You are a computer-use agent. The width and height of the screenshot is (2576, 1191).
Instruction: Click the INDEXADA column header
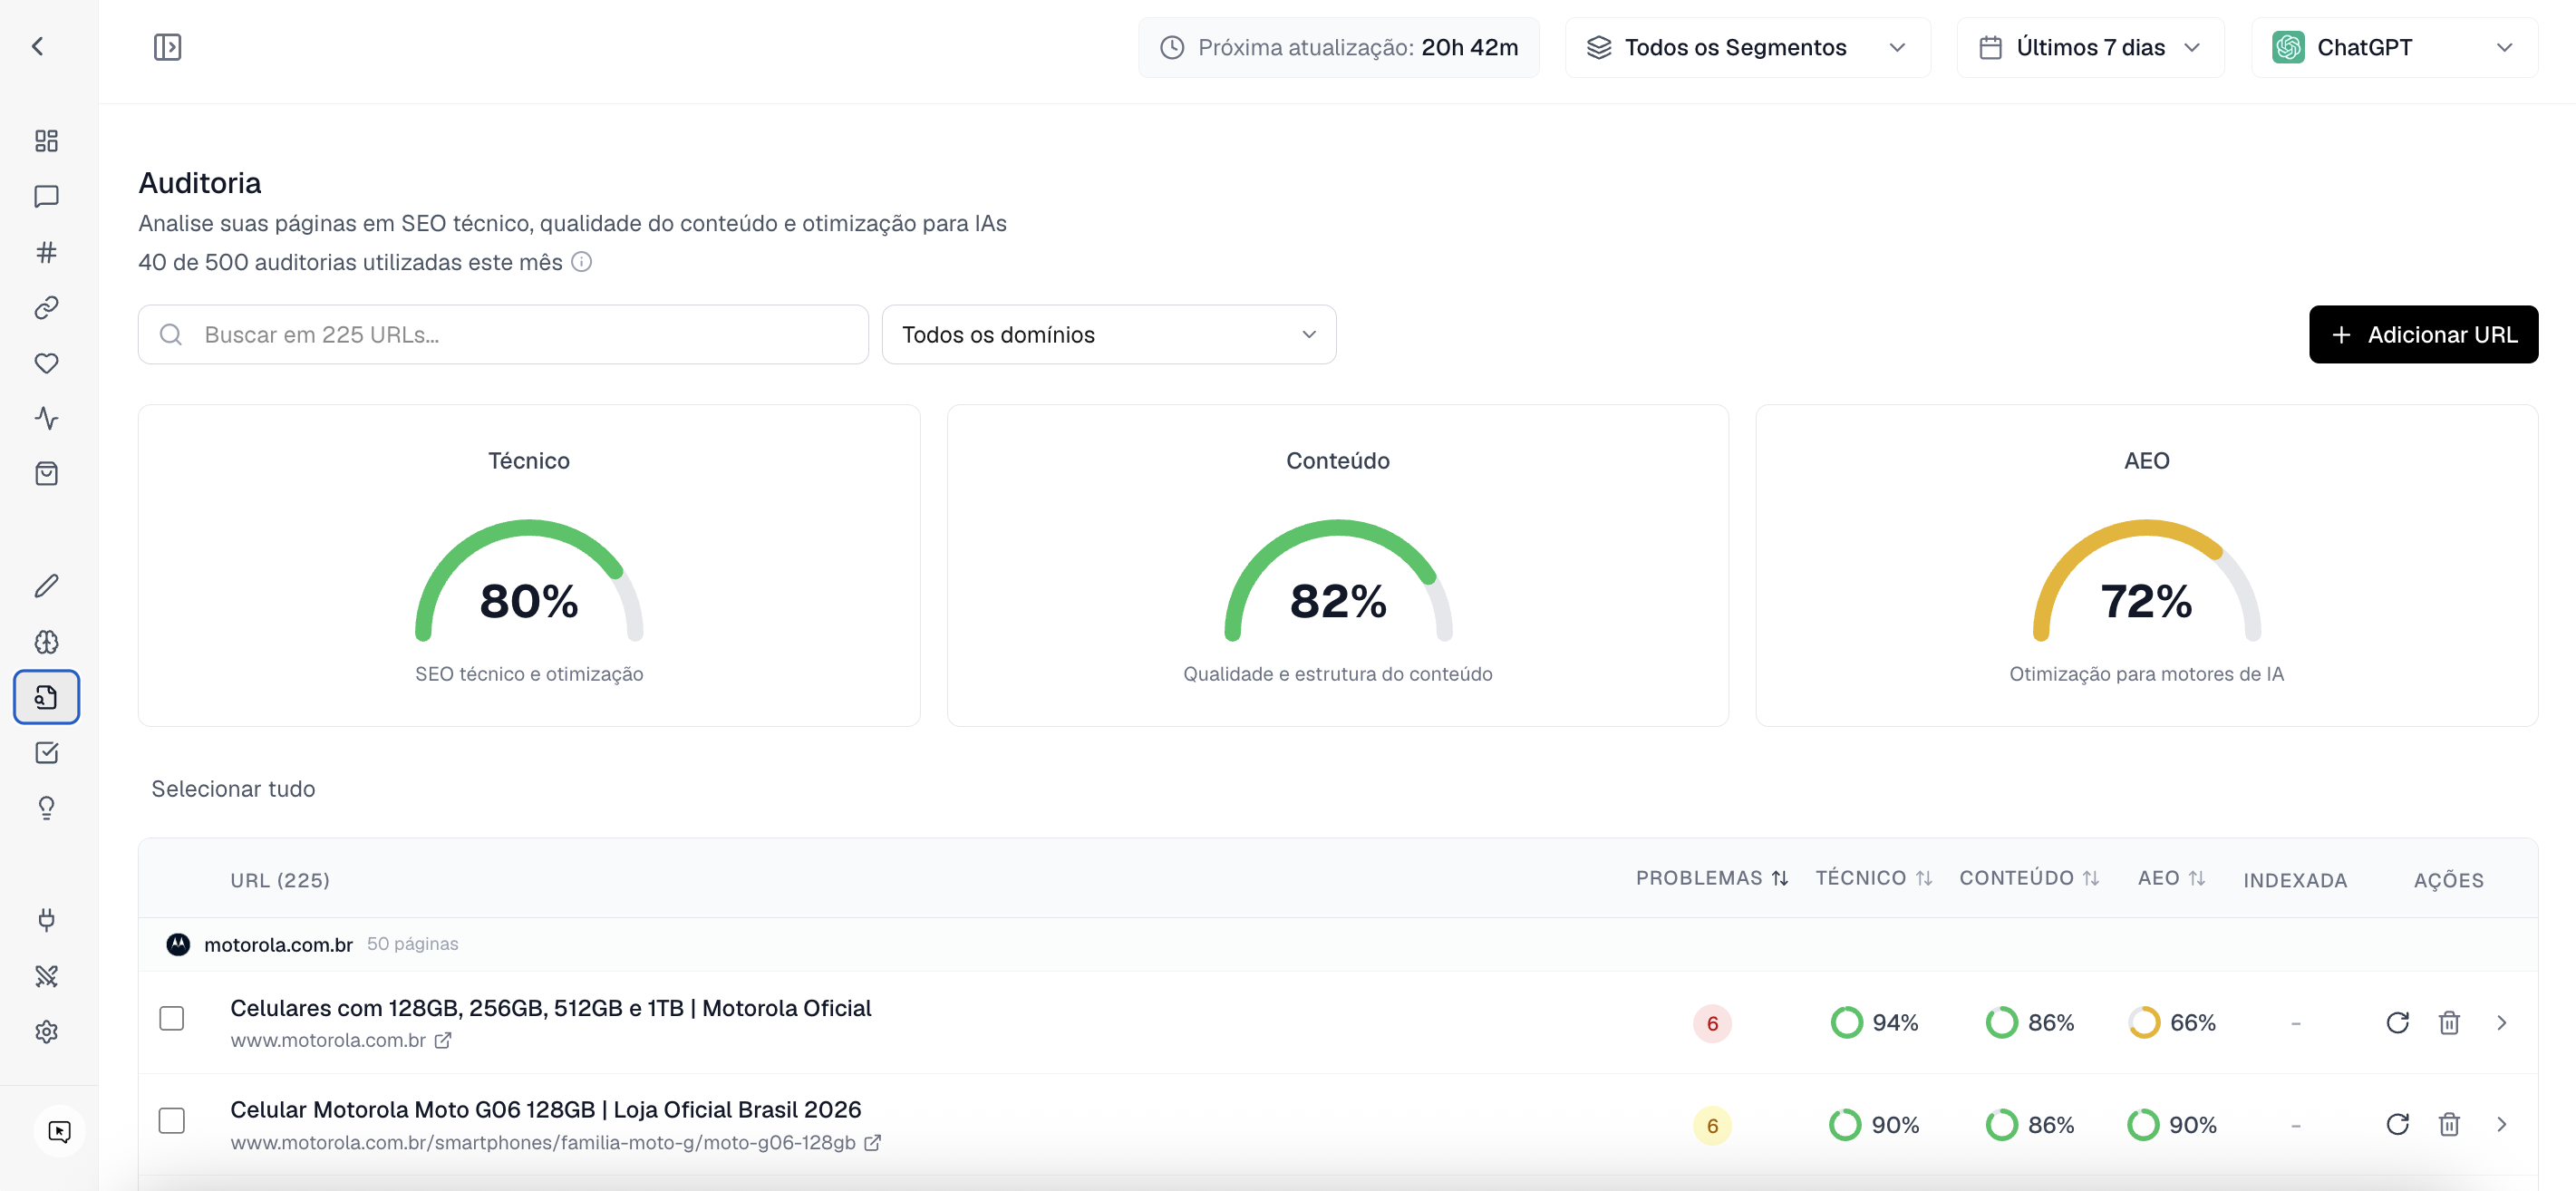click(2294, 881)
